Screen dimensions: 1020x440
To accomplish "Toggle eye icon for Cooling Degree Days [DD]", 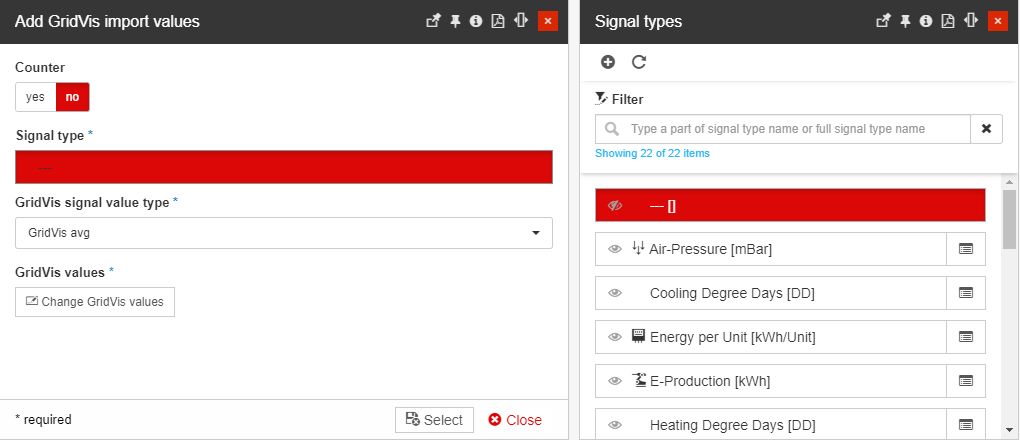I will coord(615,294).
